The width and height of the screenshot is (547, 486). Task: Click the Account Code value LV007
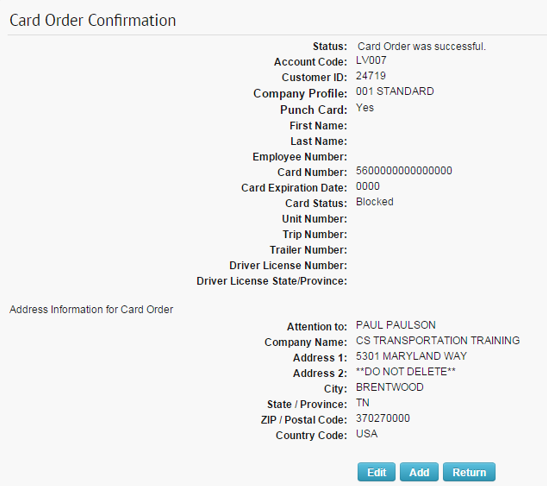371,60
